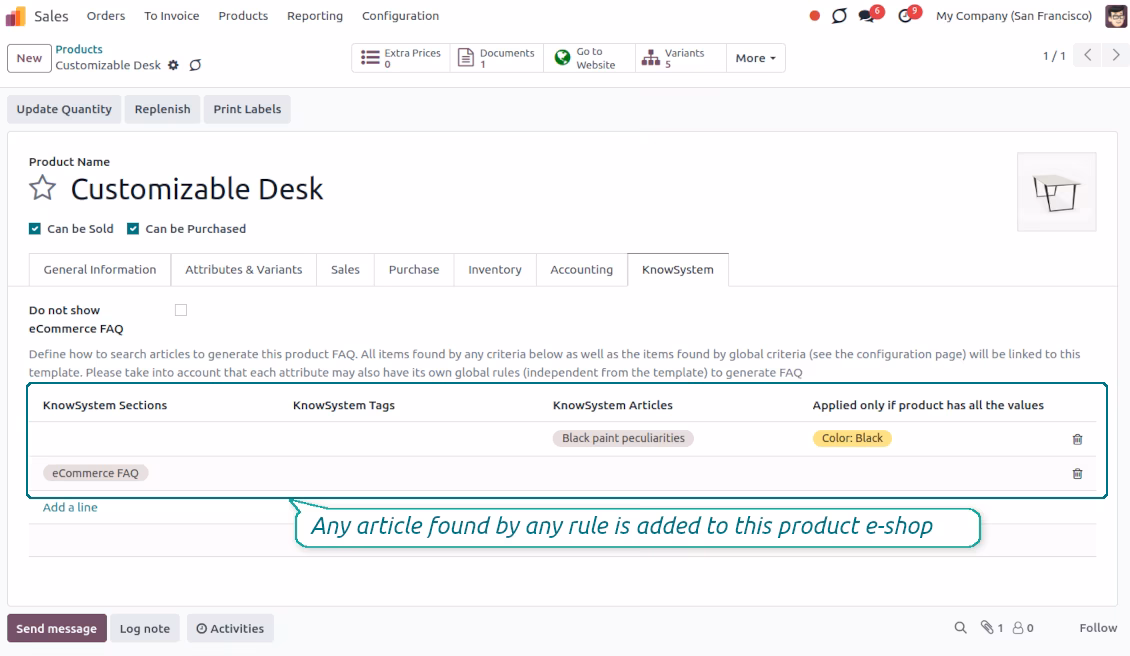
Task: Go to previous record arrow
Action: click(x=1088, y=56)
